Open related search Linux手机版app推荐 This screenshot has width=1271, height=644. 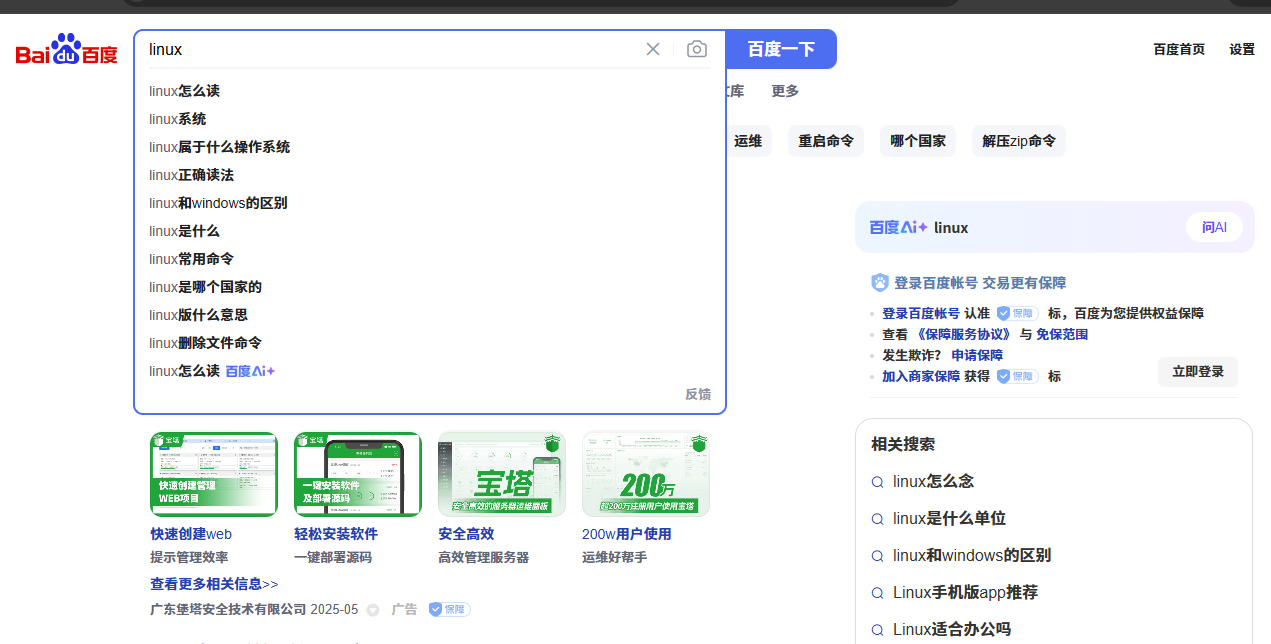(x=965, y=592)
